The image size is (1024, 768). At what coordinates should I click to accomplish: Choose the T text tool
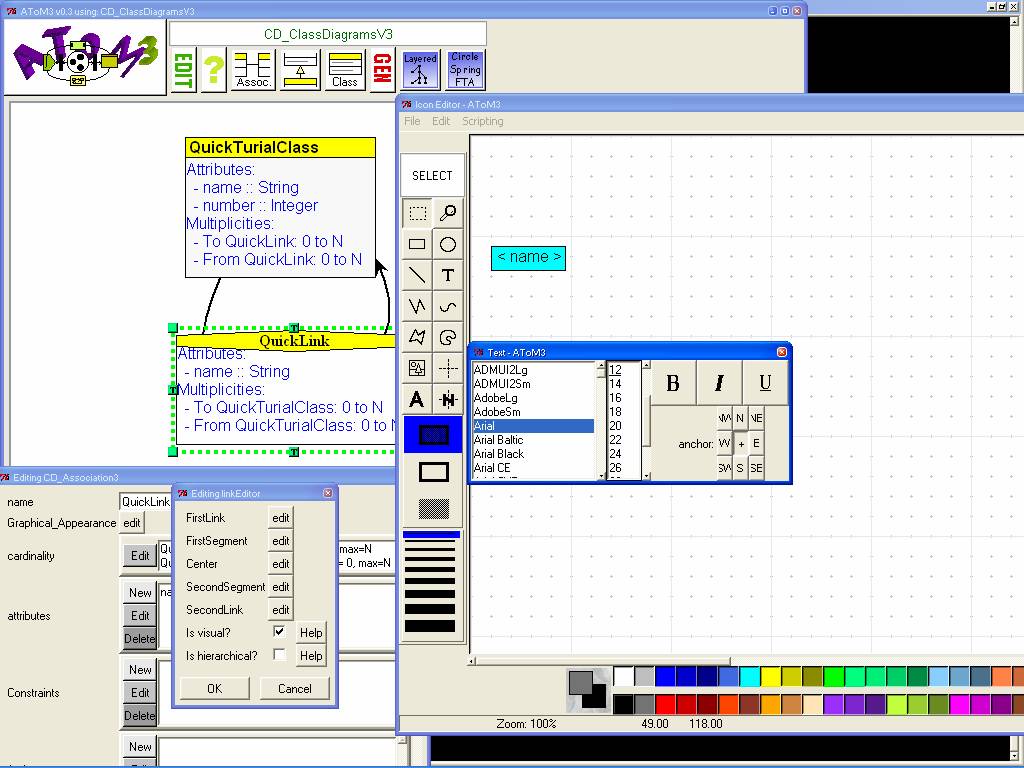(x=447, y=275)
